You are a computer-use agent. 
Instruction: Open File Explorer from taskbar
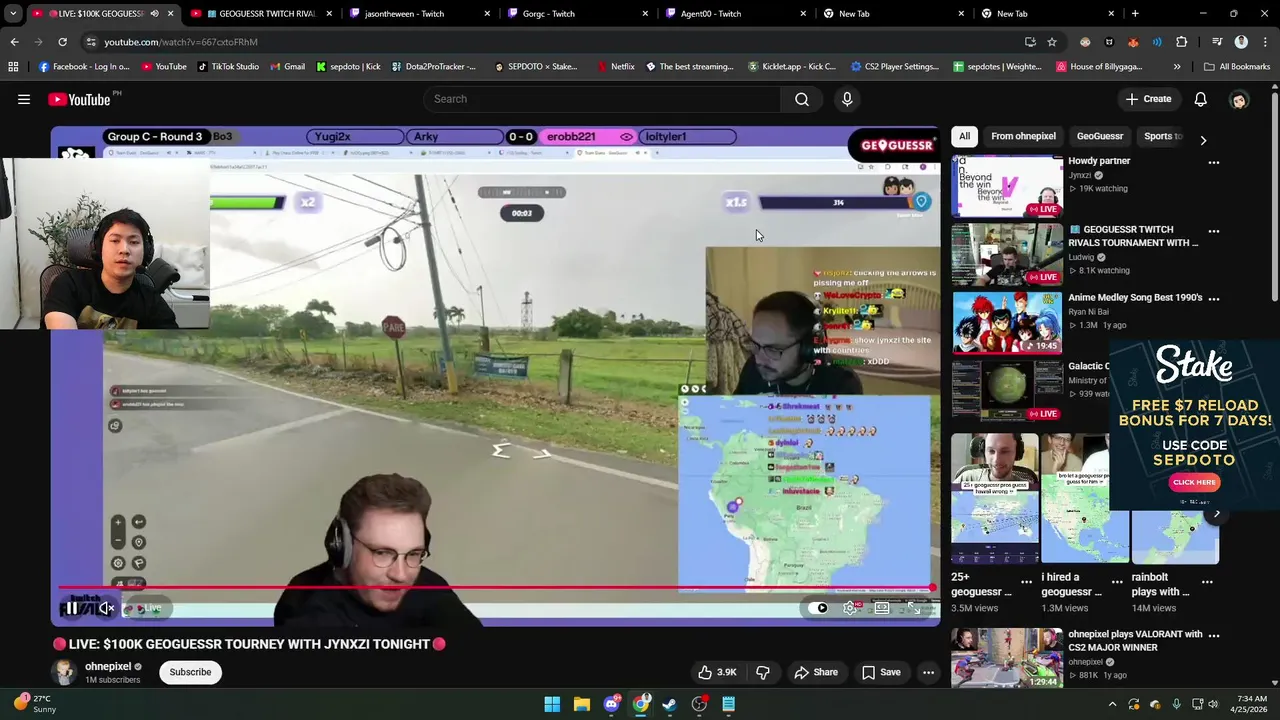(x=581, y=704)
